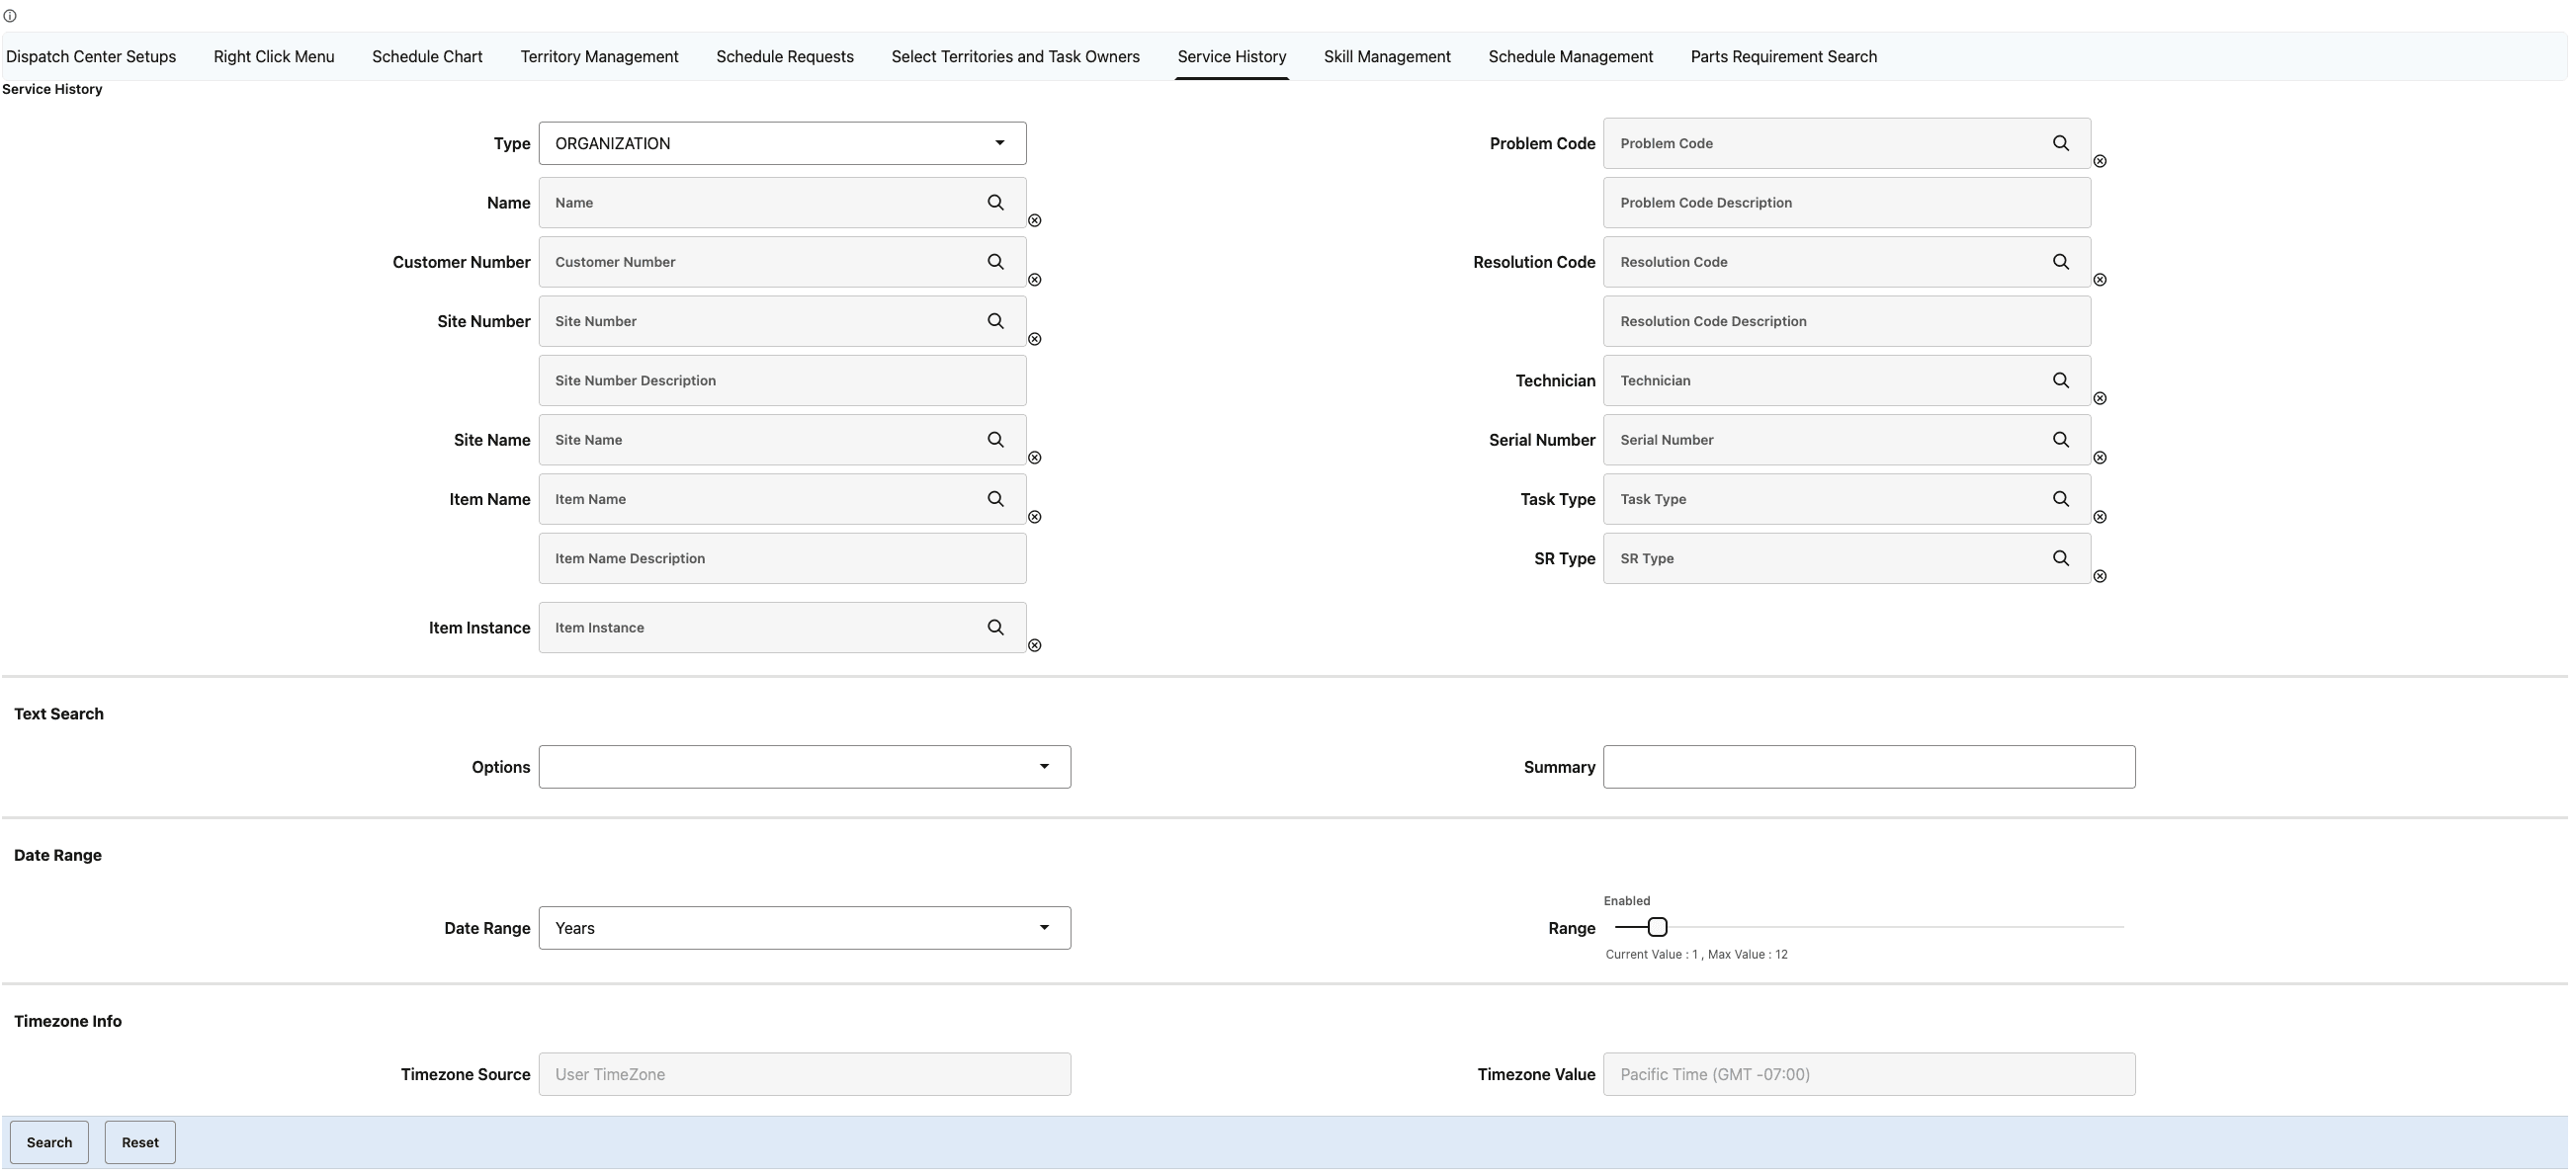Open the Date Range dropdown set to Years
The width and height of the screenshot is (2576, 1176).
1045,927
